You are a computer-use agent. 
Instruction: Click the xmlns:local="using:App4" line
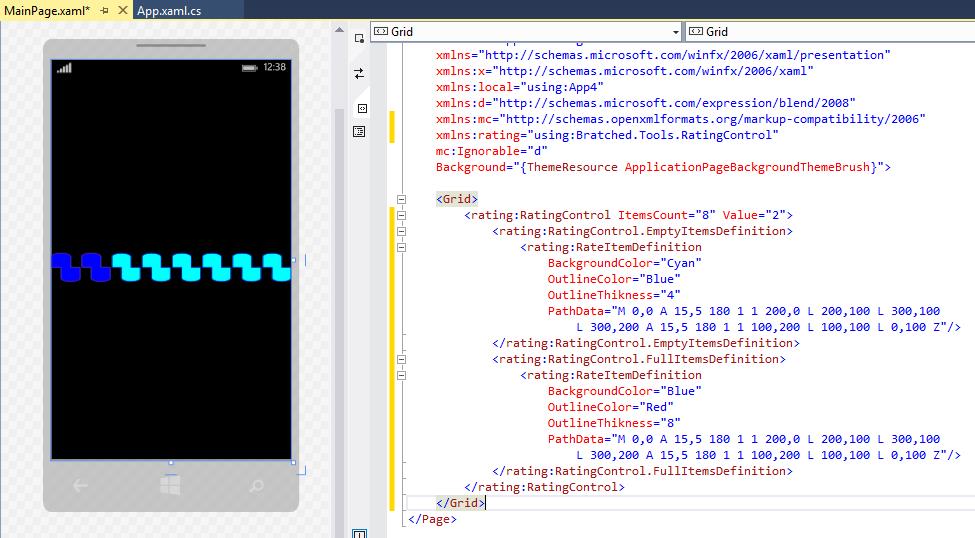point(519,87)
